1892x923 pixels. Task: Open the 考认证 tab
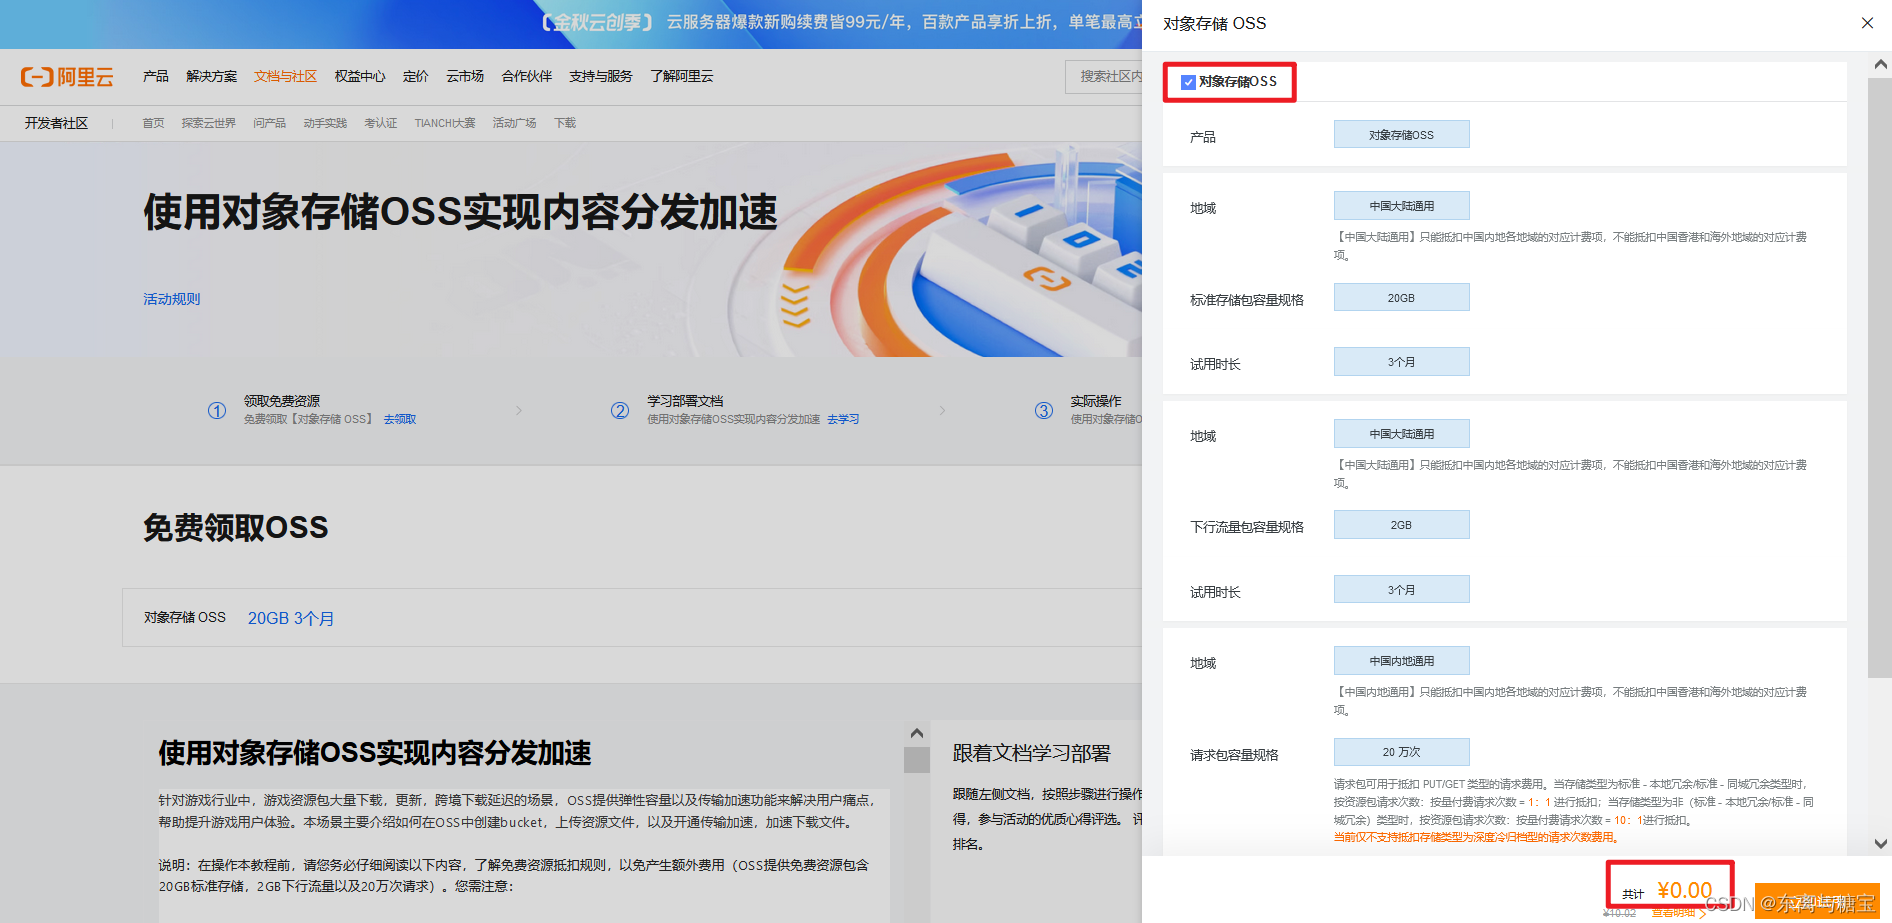tap(380, 123)
